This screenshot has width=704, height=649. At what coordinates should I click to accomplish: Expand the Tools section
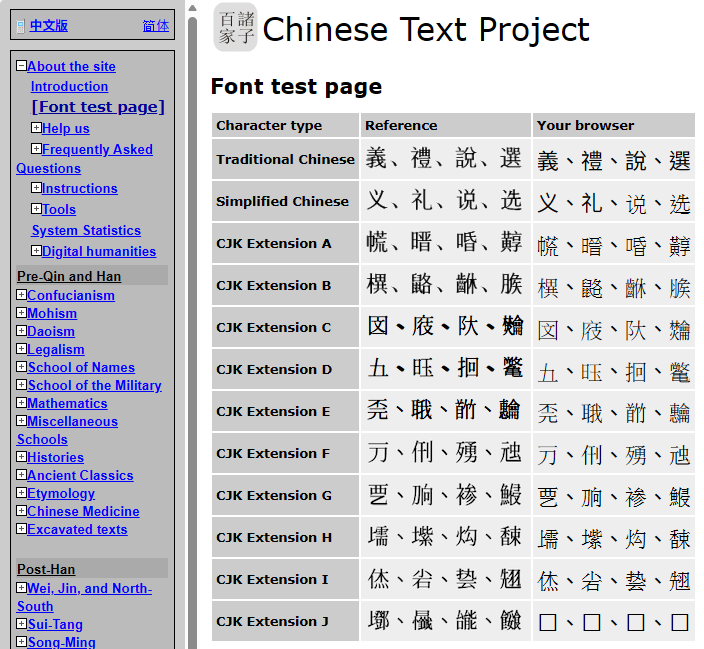tap(36, 208)
